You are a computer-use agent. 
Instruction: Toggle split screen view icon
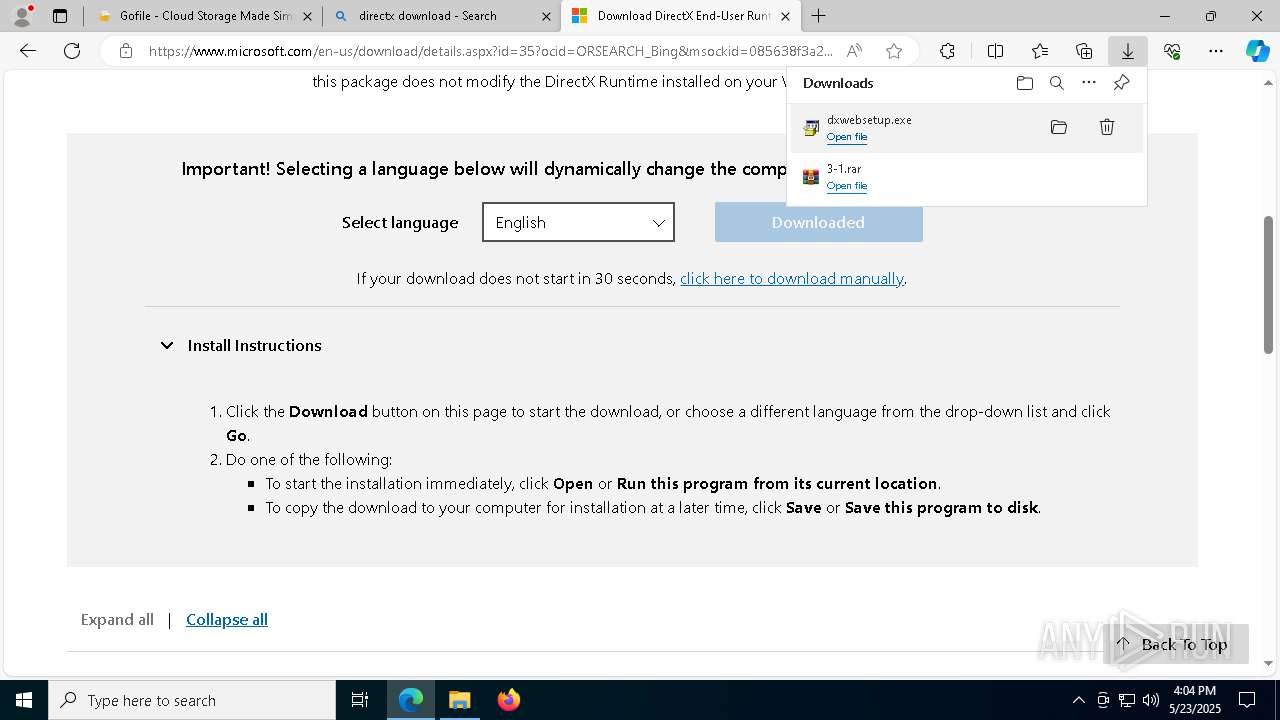(x=995, y=51)
